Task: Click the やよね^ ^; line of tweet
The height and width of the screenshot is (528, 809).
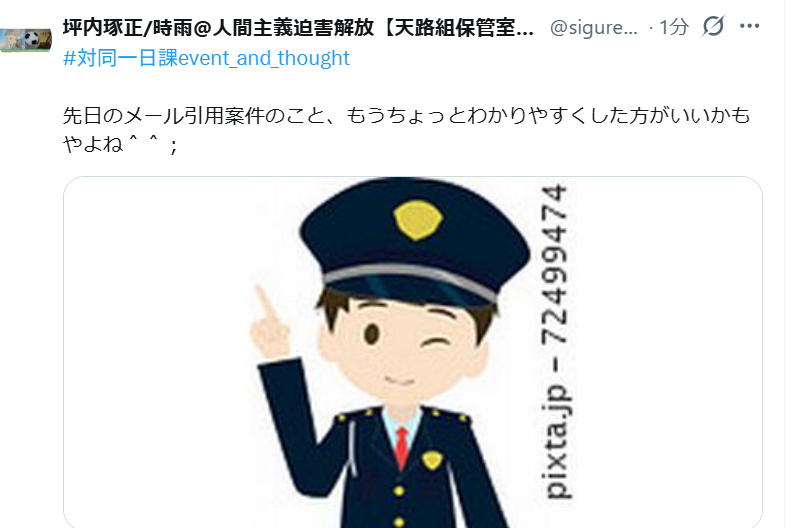Action: pyautogui.click(x=121, y=143)
